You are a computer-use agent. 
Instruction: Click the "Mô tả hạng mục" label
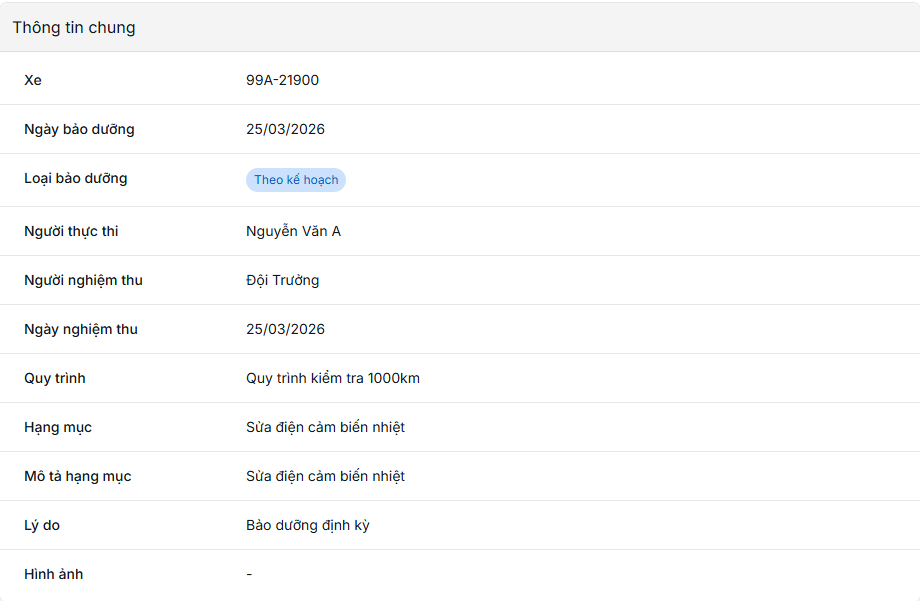click(78, 476)
